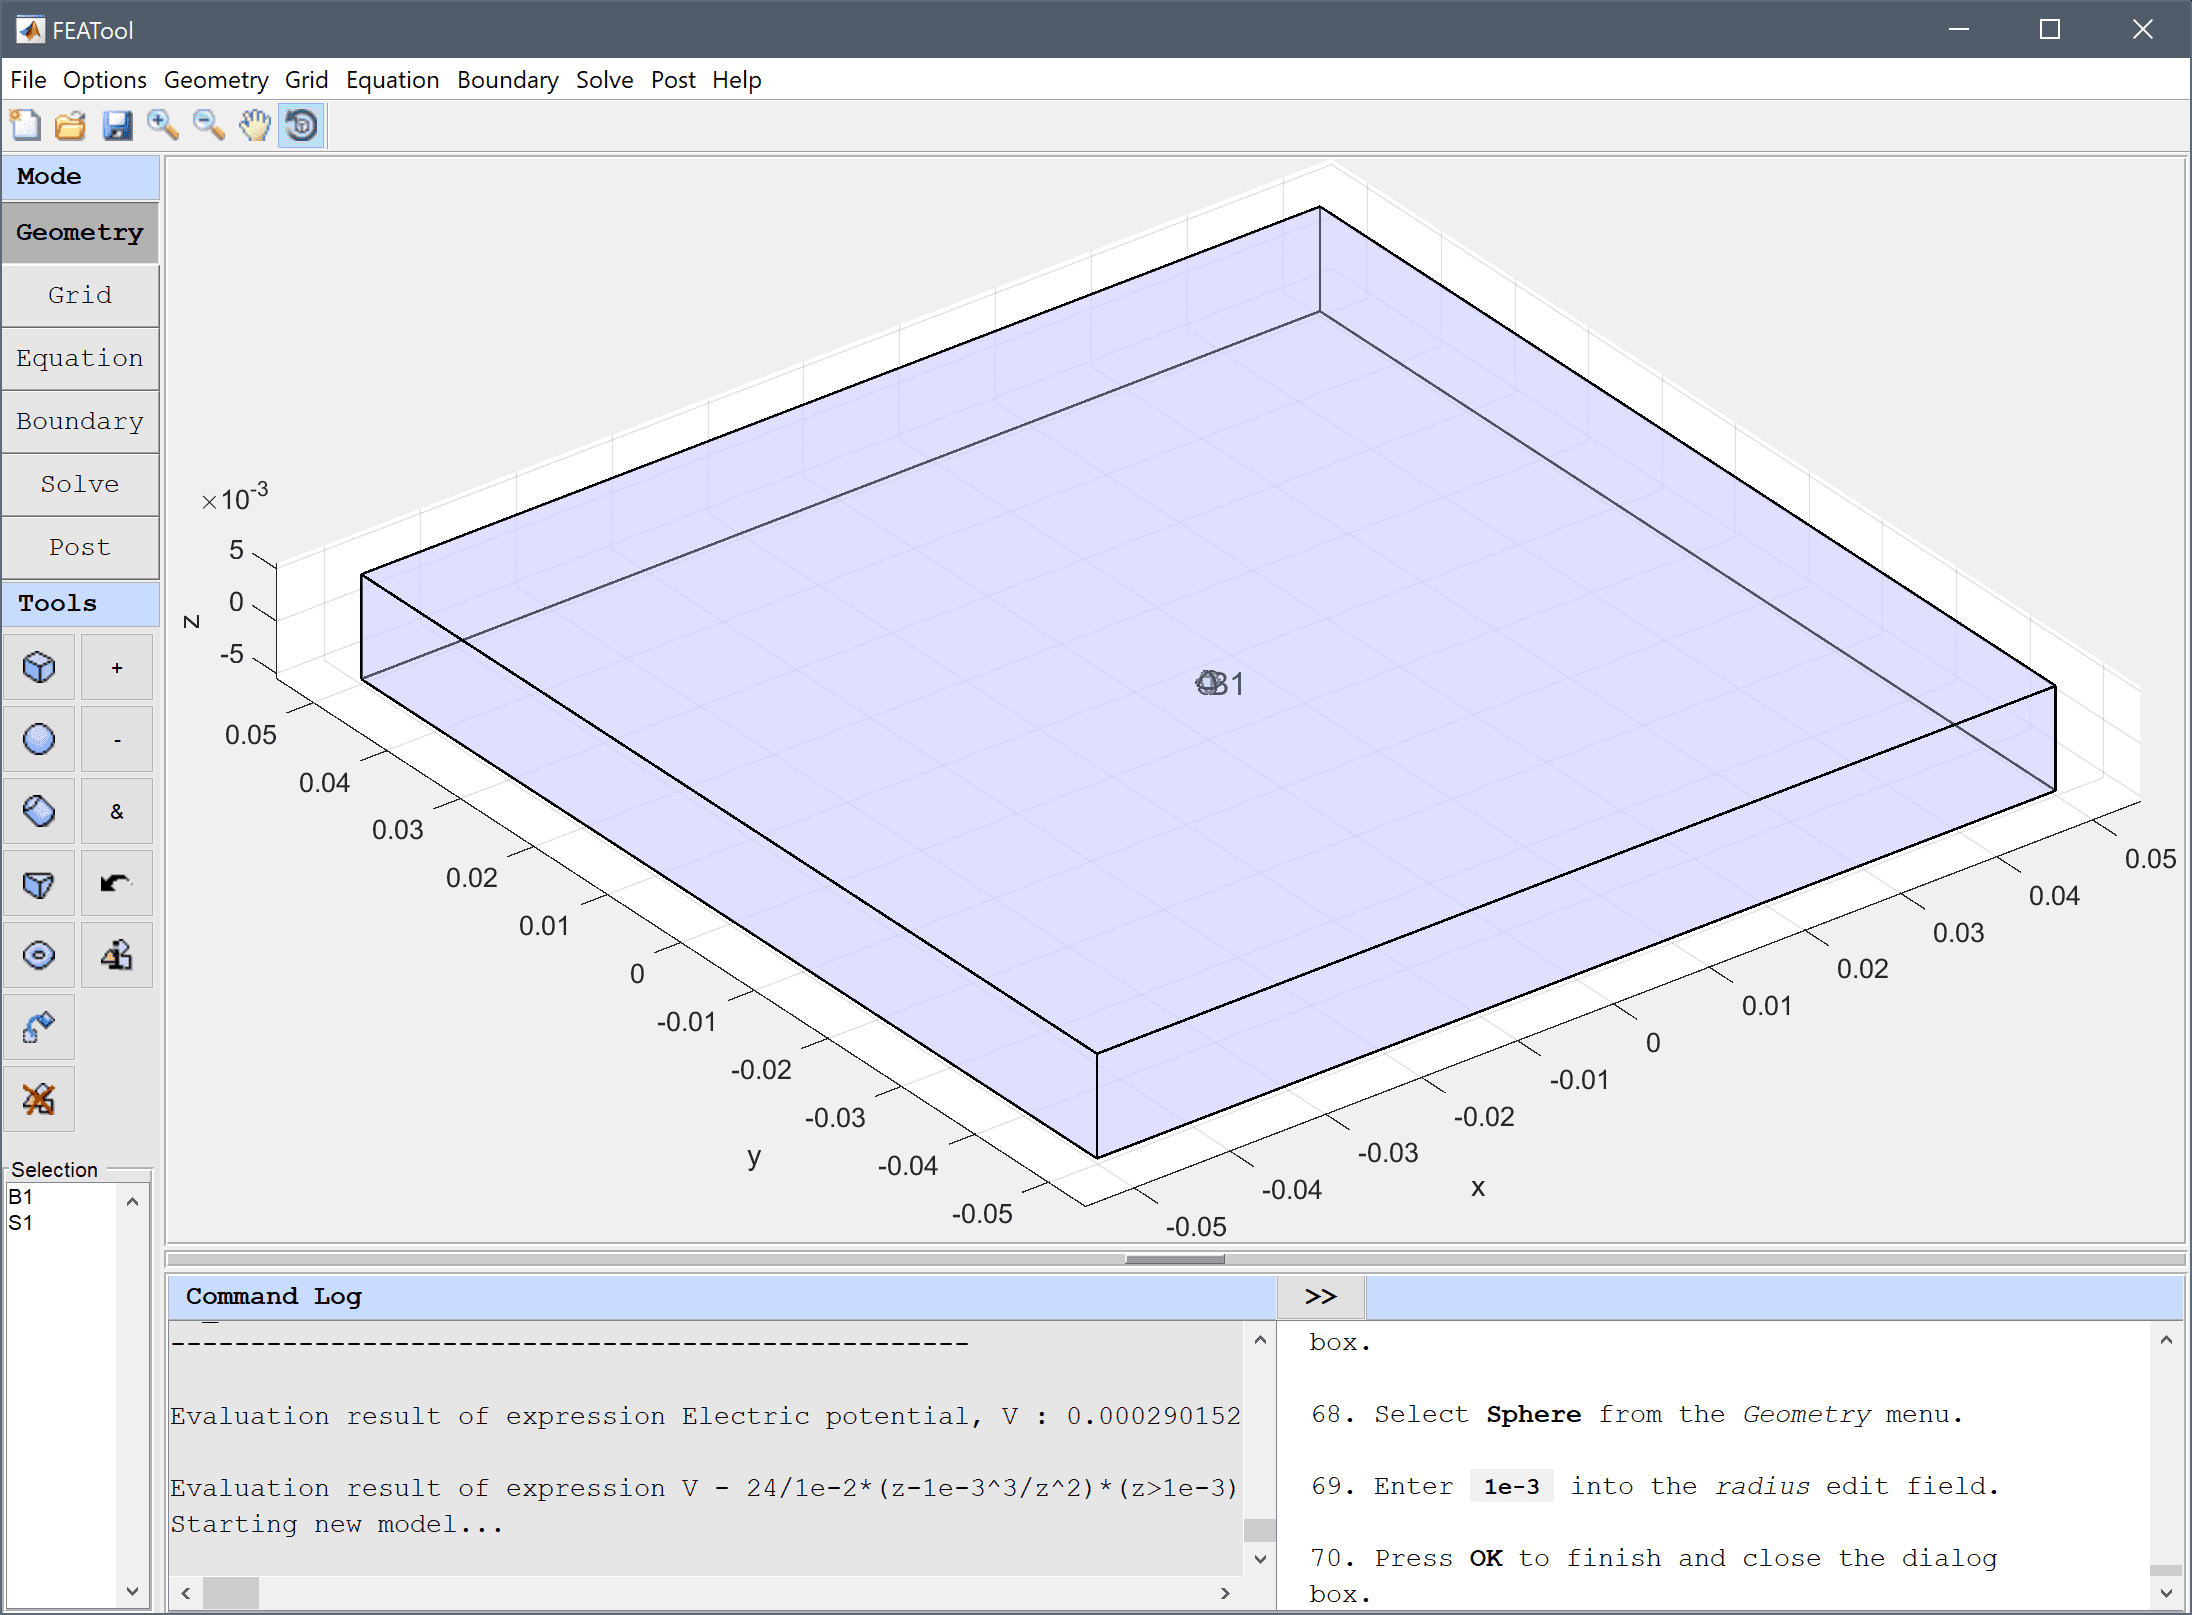This screenshot has height=1615, width=2192.
Task: Click tutorial panel scroll up arrow
Action: (x=2166, y=1339)
